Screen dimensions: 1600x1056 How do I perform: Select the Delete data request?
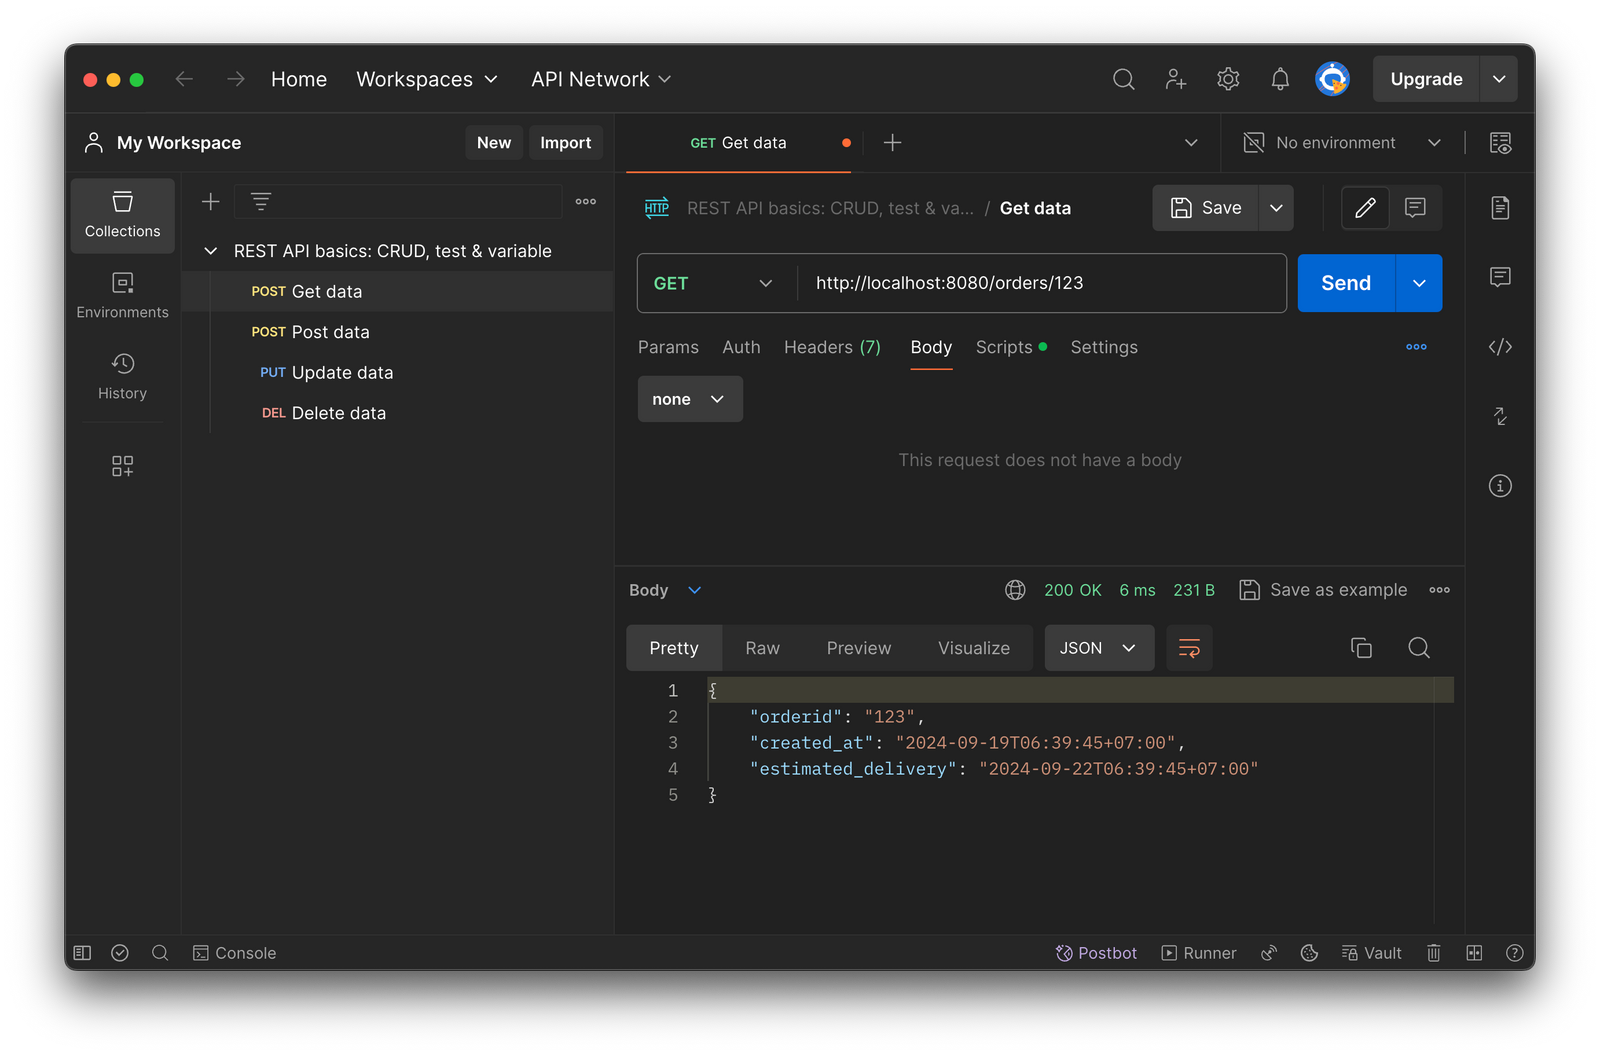click(337, 412)
